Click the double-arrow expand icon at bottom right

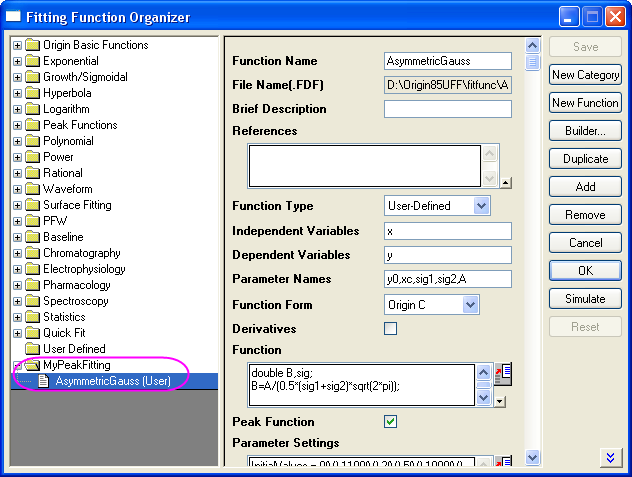[x=610, y=457]
